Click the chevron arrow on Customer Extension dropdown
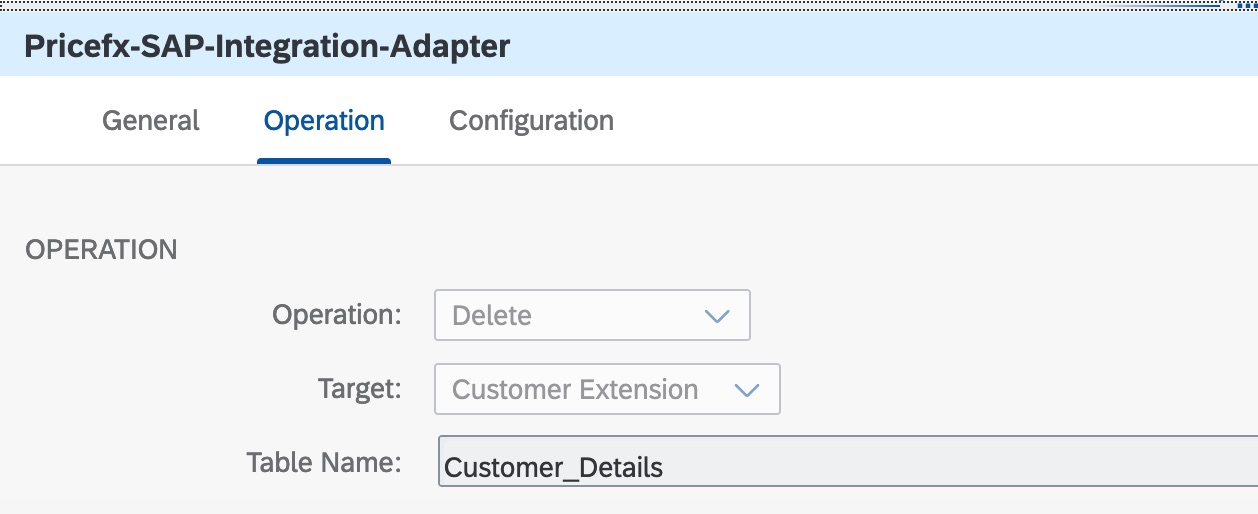1258x514 pixels. [747, 390]
